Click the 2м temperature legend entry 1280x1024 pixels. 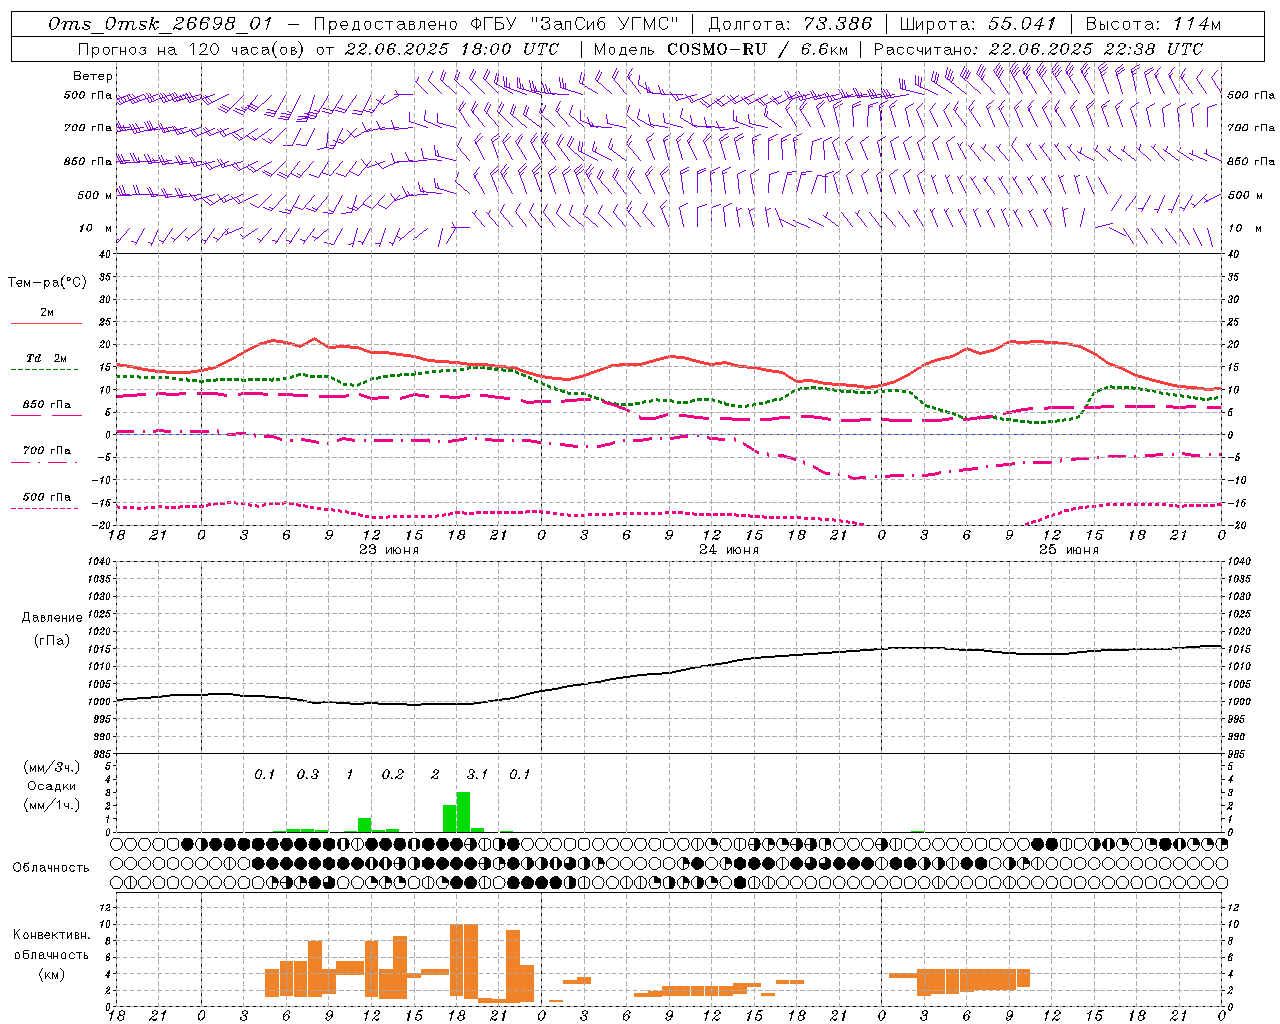(47, 313)
